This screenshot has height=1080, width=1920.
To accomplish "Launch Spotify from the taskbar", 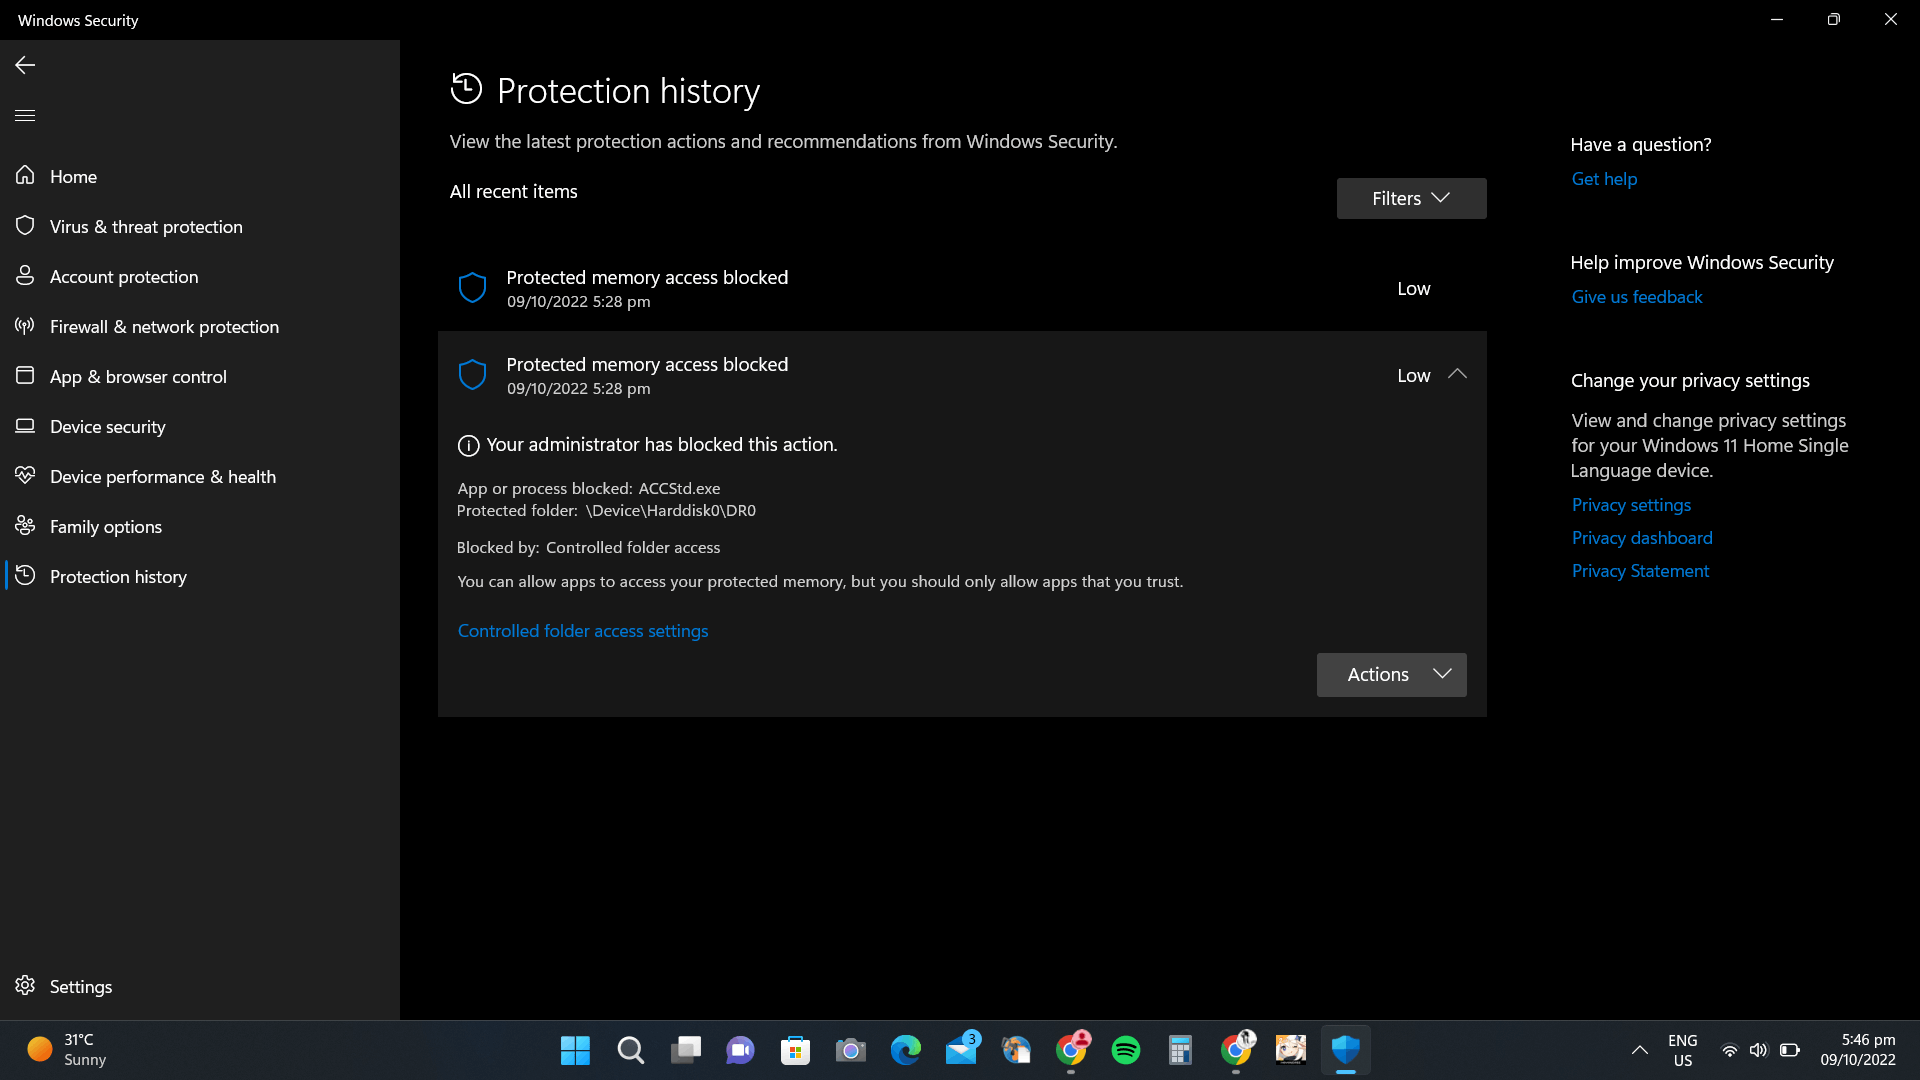I will [1126, 1050].
